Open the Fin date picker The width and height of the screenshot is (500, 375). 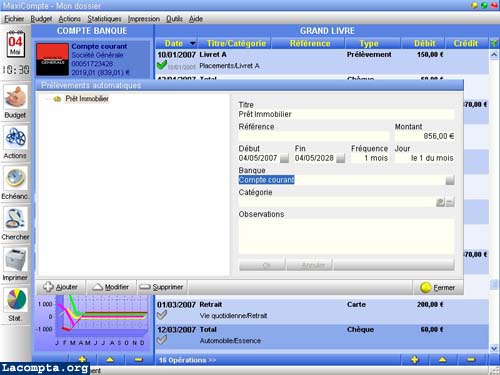pos(341,158)
